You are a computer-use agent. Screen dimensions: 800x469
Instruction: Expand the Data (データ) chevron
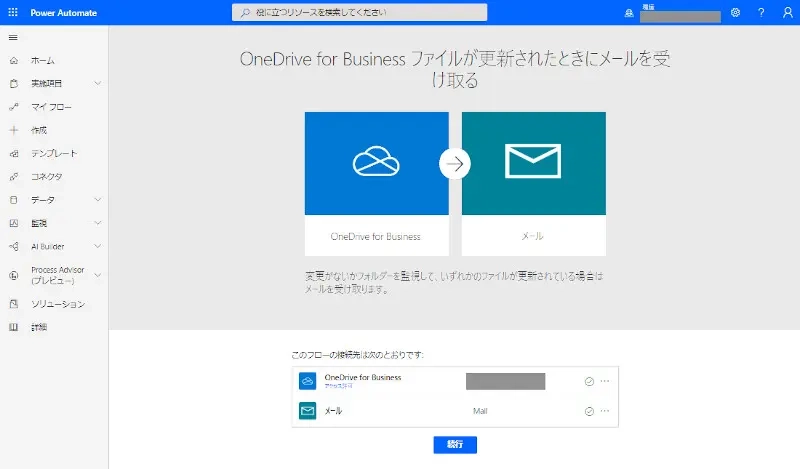[x=97, y=200]
